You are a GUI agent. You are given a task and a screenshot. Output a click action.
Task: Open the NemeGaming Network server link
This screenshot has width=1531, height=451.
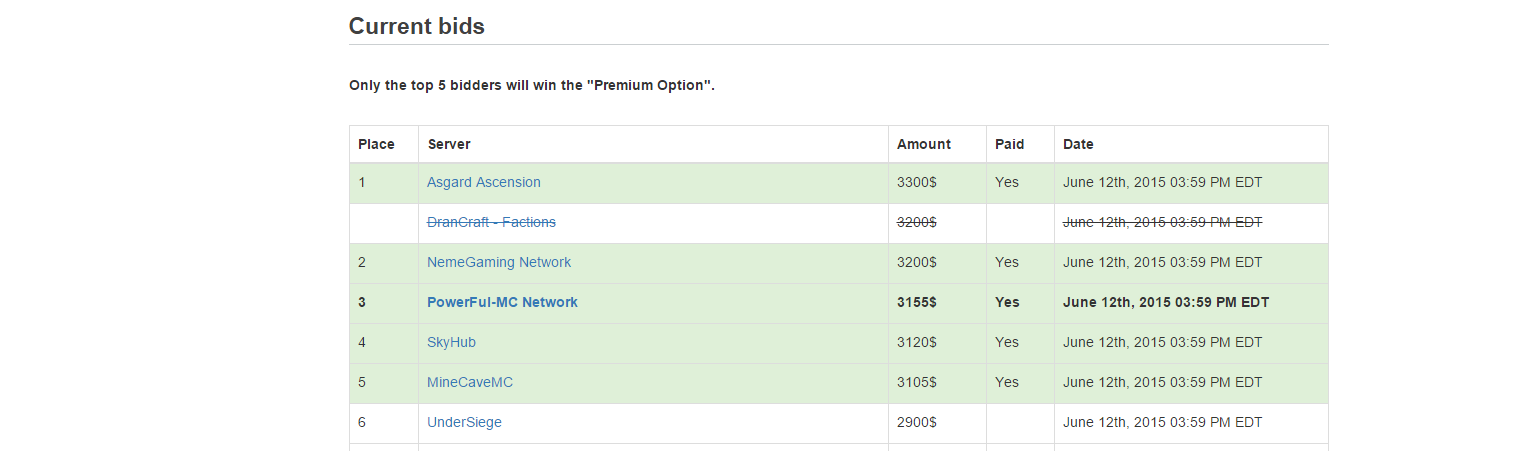point(499,262)
